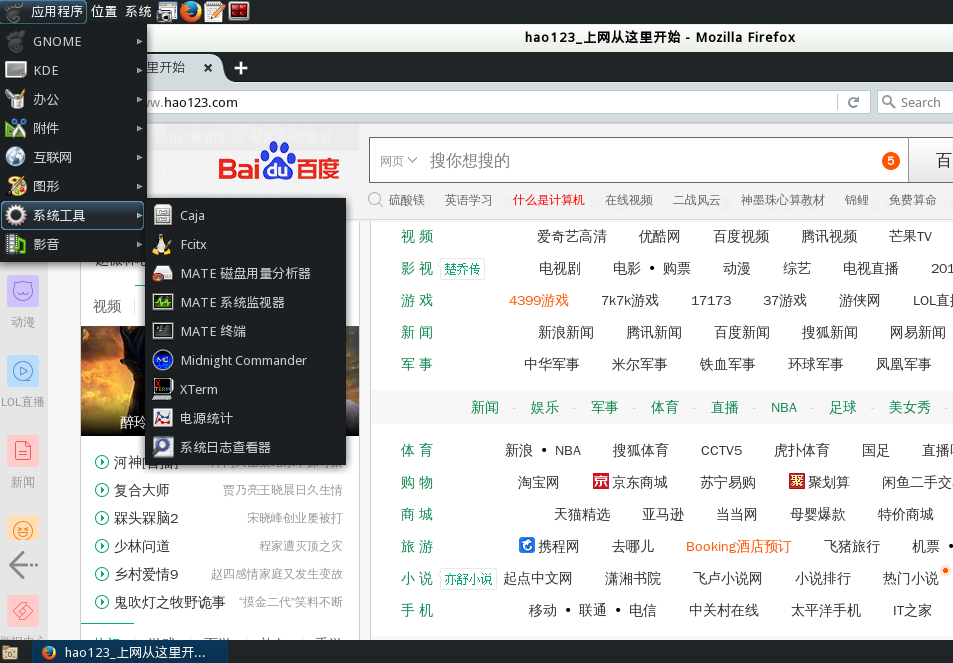The height and width of the screenshot is (663, 953).
Task: Open the 4399游戏 link
Action: tap(538, 300)
